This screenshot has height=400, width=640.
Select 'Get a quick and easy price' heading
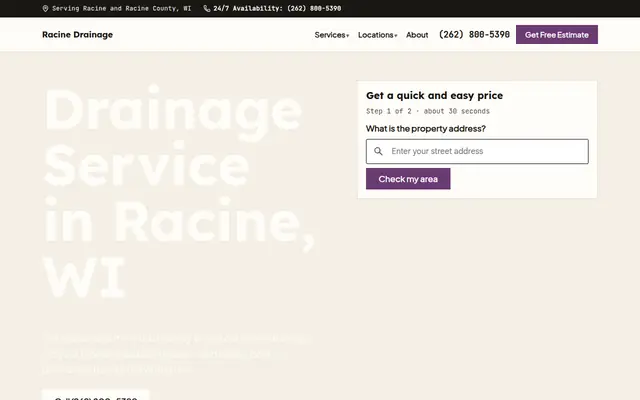434,96
